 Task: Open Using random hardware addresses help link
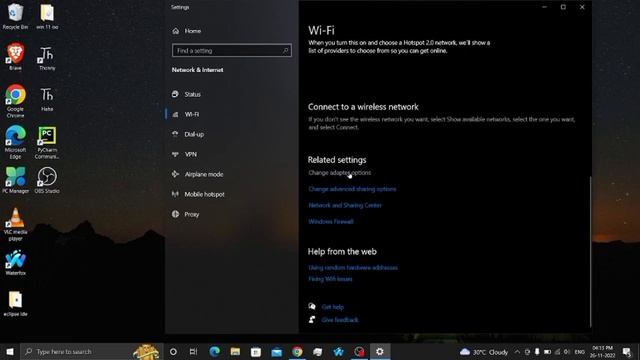353,268
